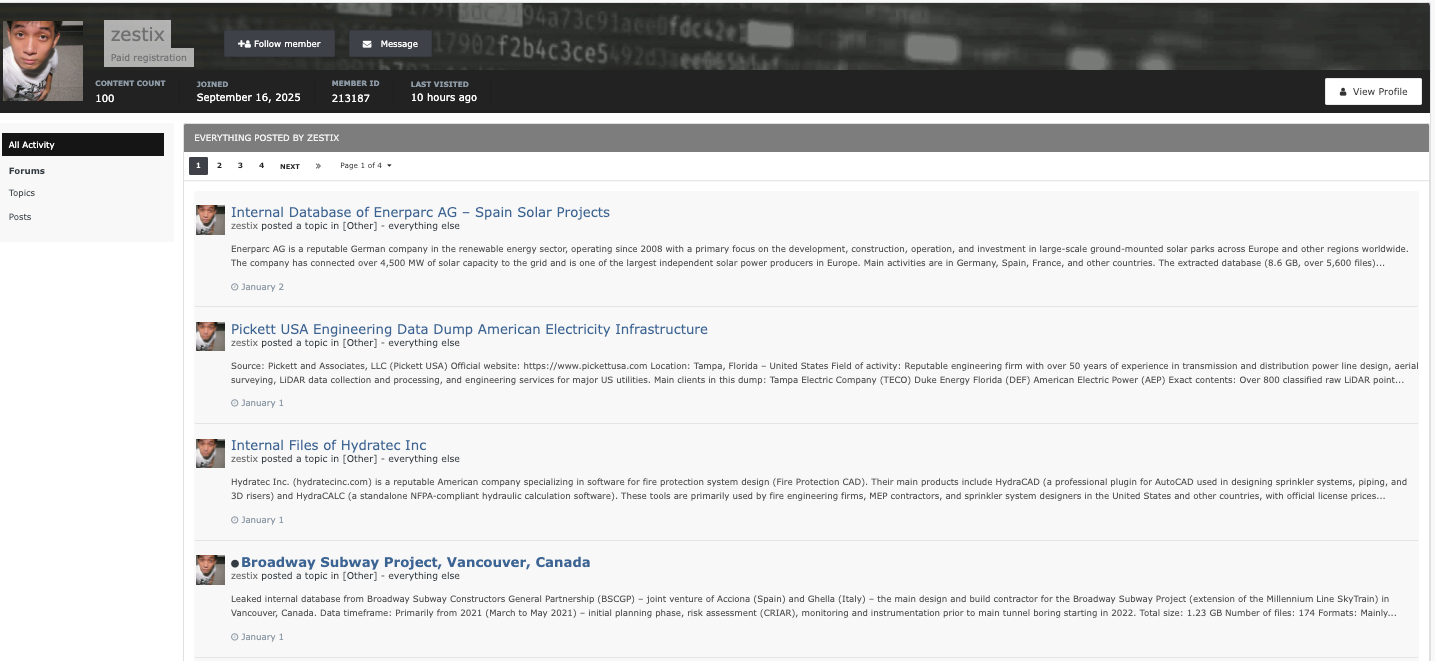This screenshot has height=661, width=1435.
Task: Click avatar beside Hydratec Inc post
Action: click(210, 453)
